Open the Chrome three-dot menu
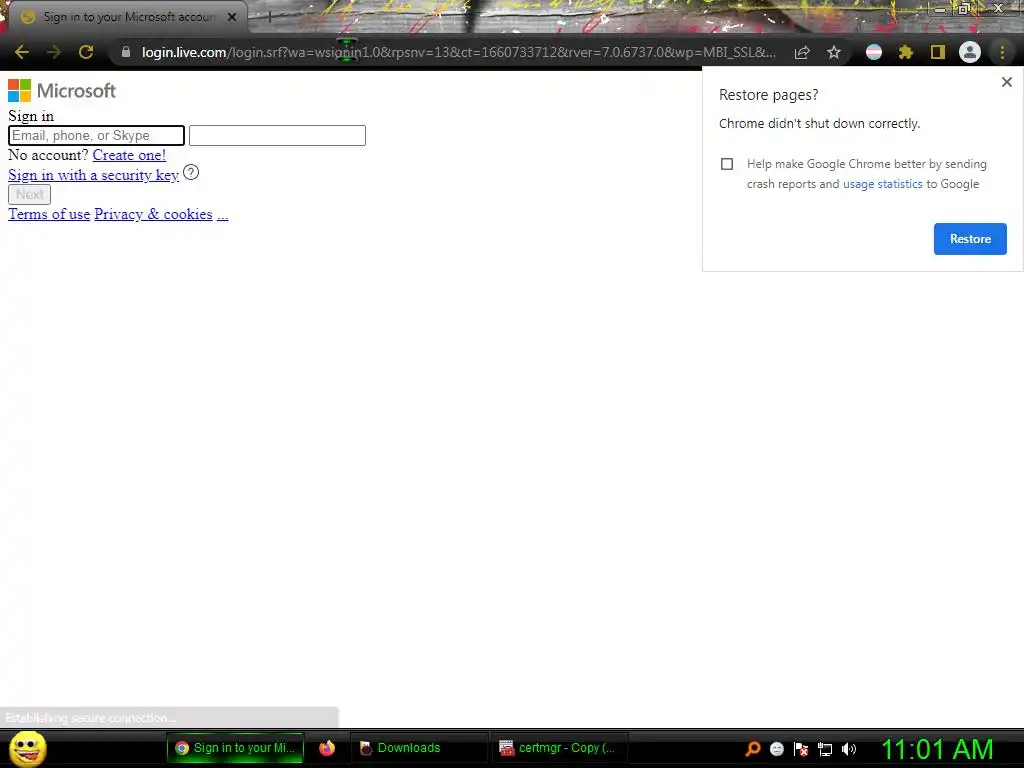This screenshot has height=768, width=1024. (1002, 52)
